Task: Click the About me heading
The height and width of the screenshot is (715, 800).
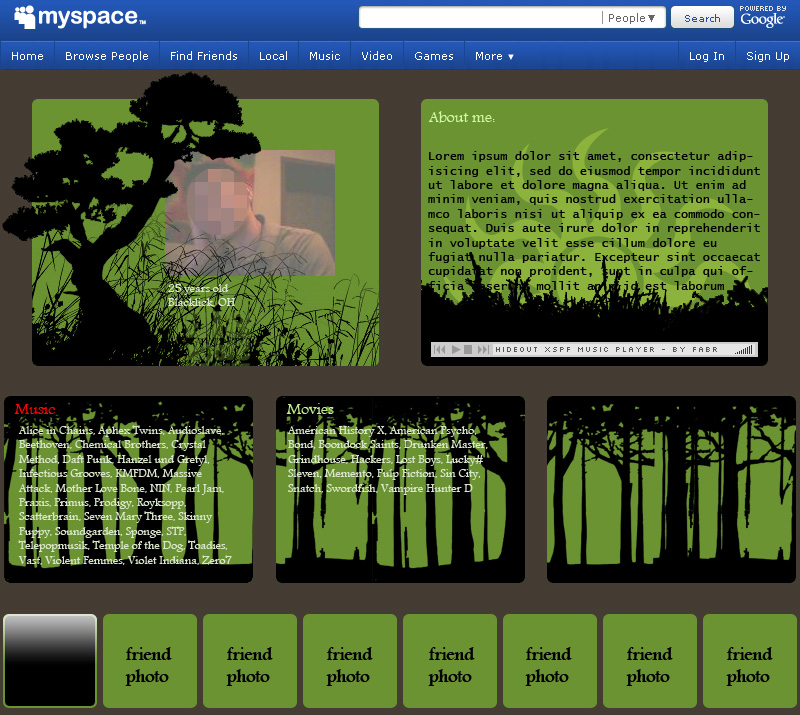Action: [x=462, y=117]
